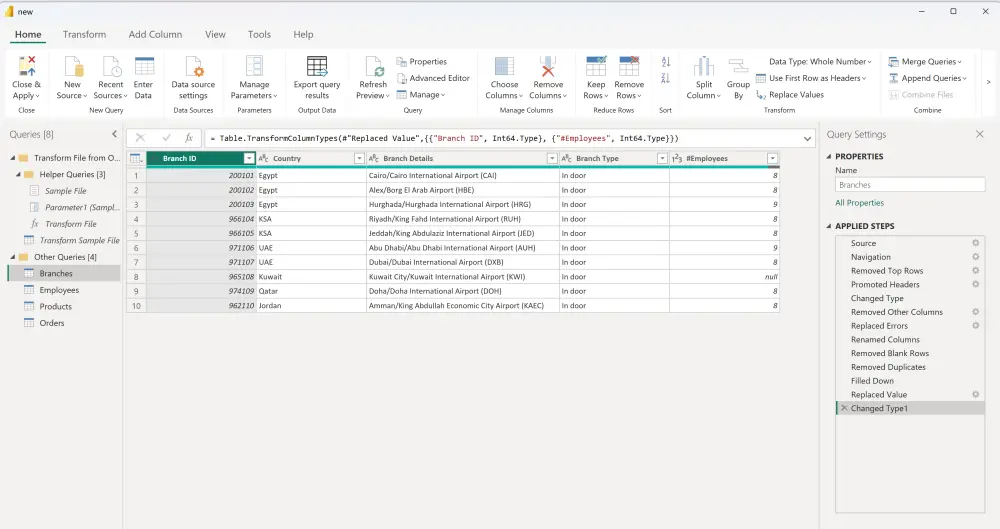1000x529 pixels.
Task: Click the Refresh Preview icon
Action: coord(374,66)
